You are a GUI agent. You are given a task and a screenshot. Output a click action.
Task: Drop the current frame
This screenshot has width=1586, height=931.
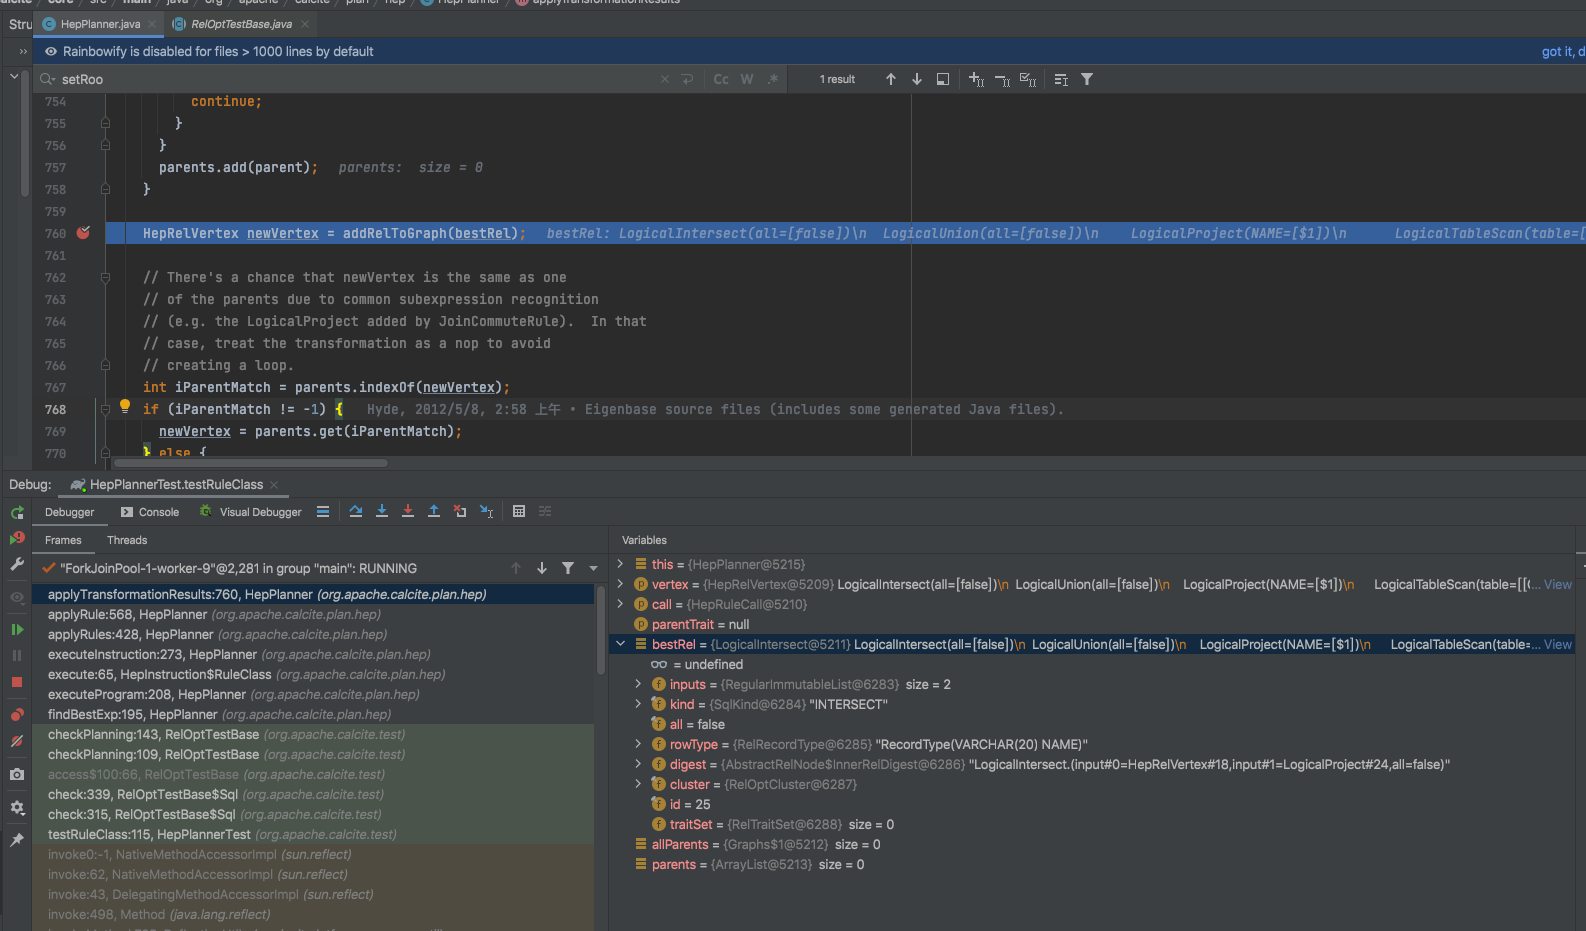460,511
